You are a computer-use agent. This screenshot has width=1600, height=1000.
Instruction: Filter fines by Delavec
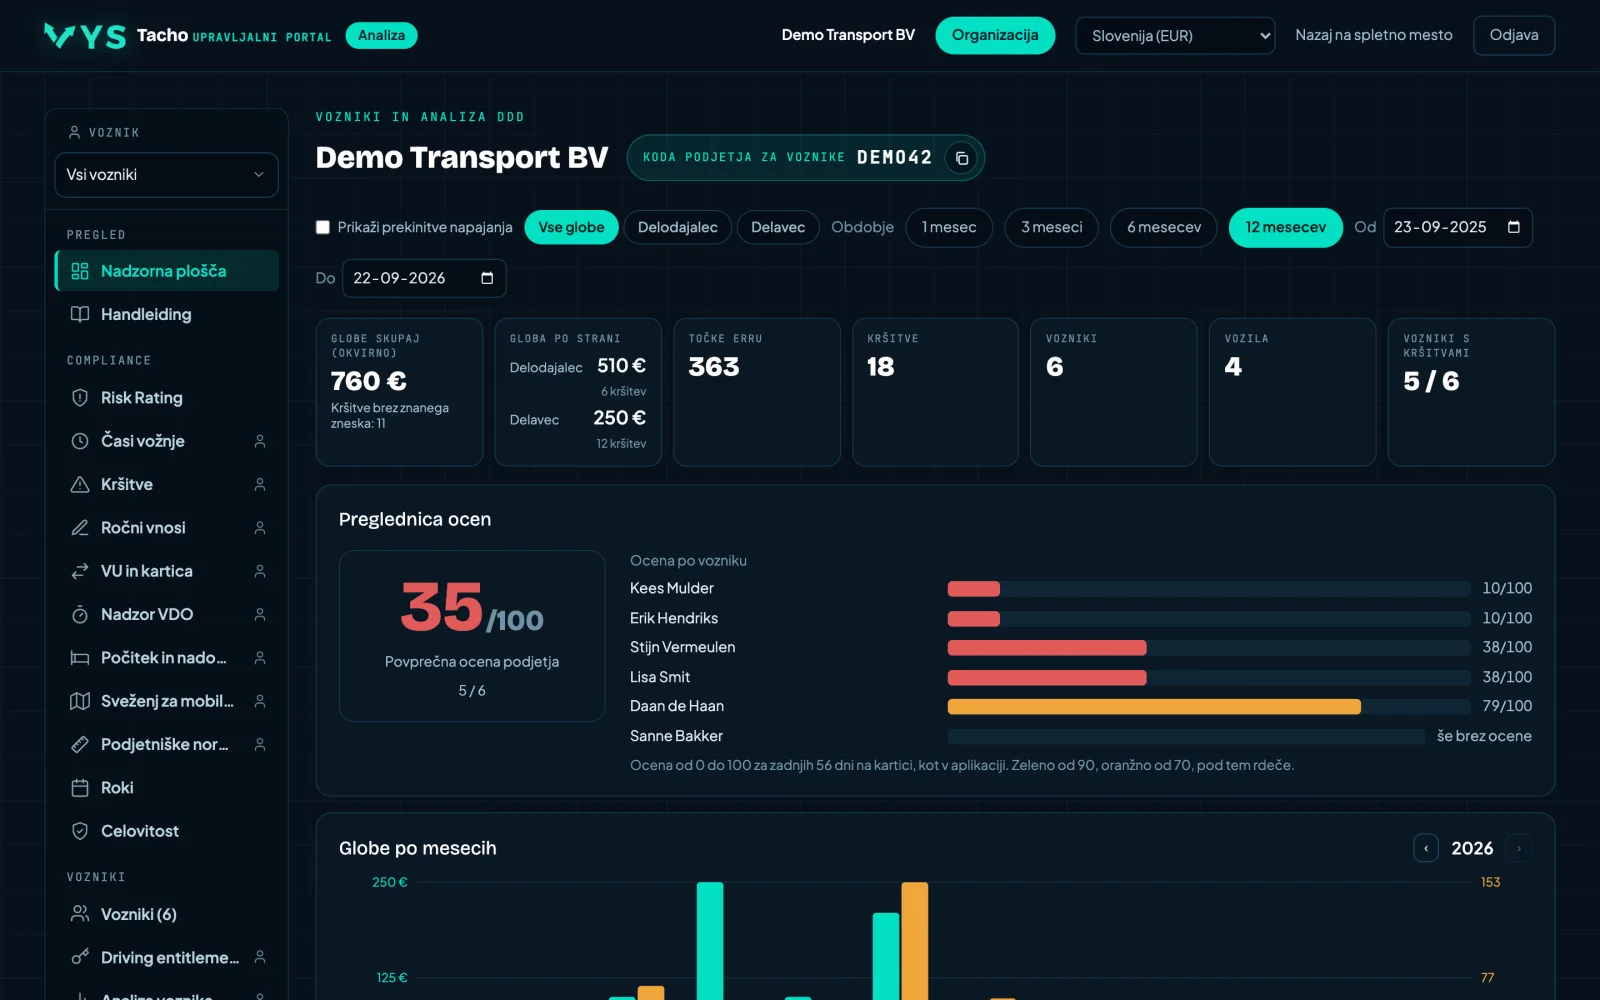778,227
